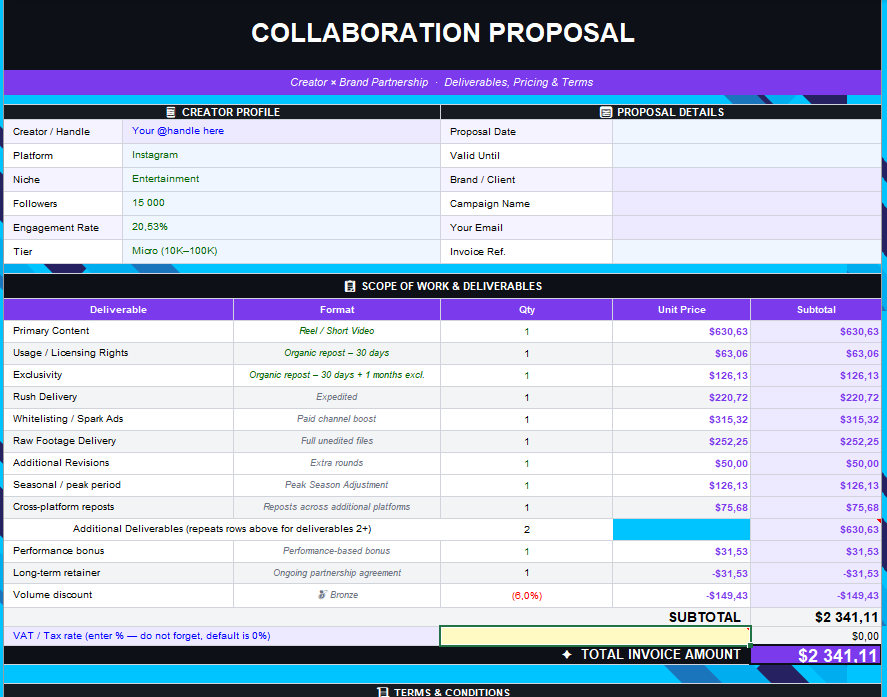Select the 'Extra rounds' format cell
The image size is (887, 697).
[x=337, y=463]
